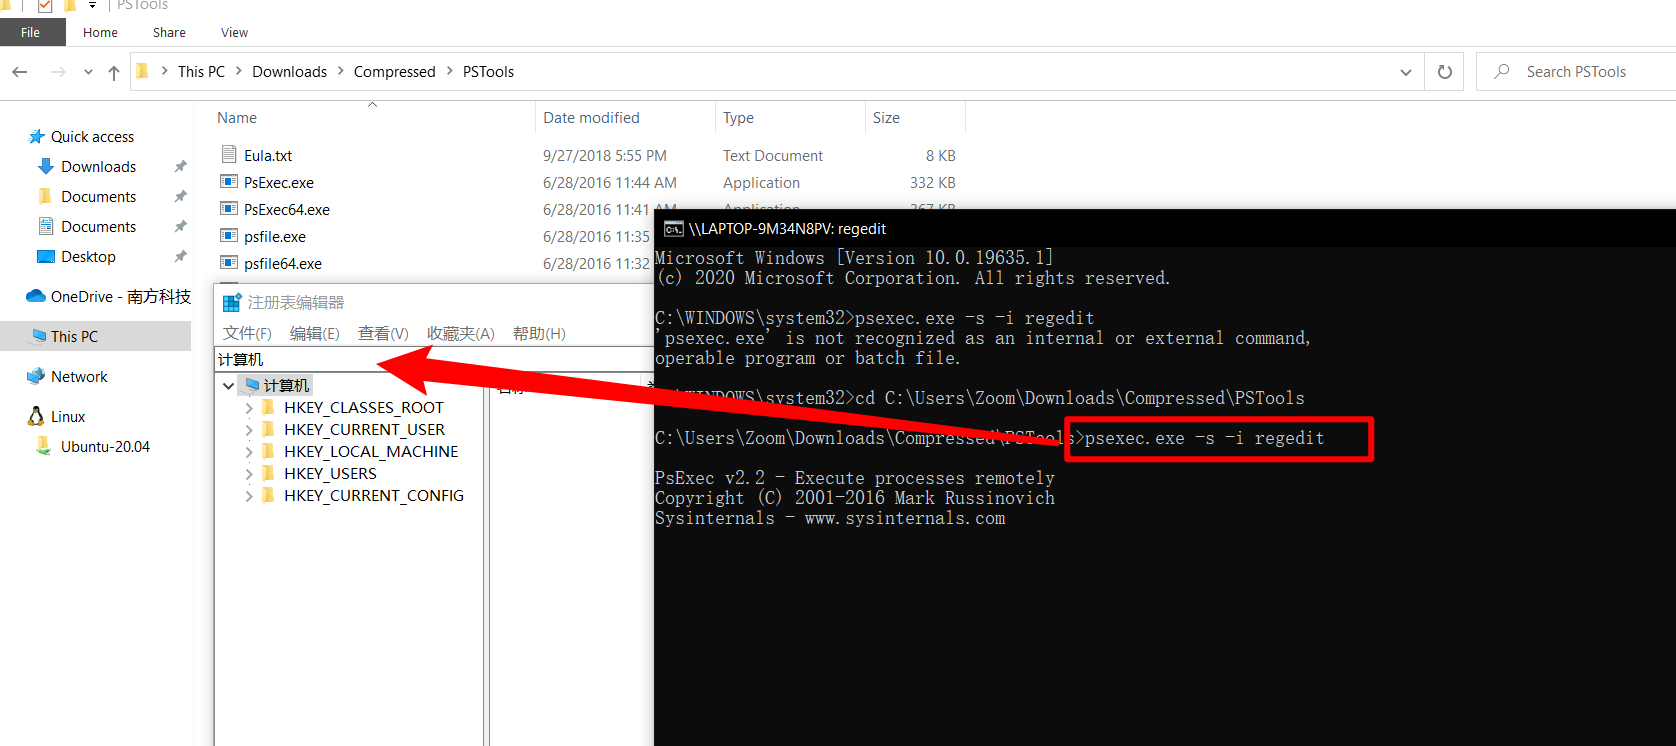Screen dimensions: 1676x746
Task: Expand the HKEY_CURRENT_USER key
Action: [249, 430]
